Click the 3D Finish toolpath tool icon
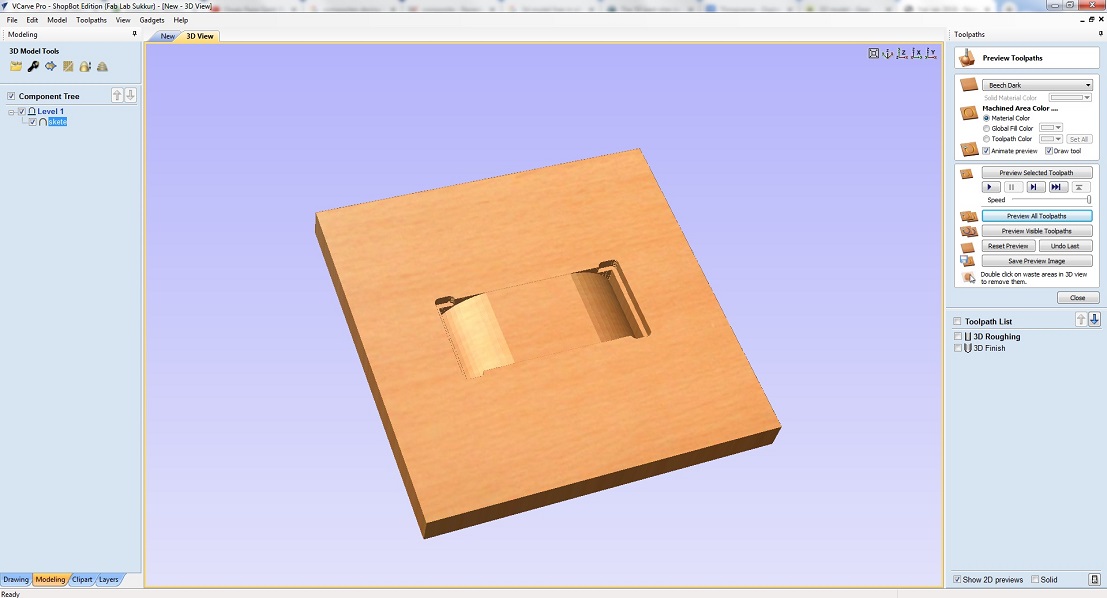The width and height of the screenshot is (1107, 598). click(968, 348)
